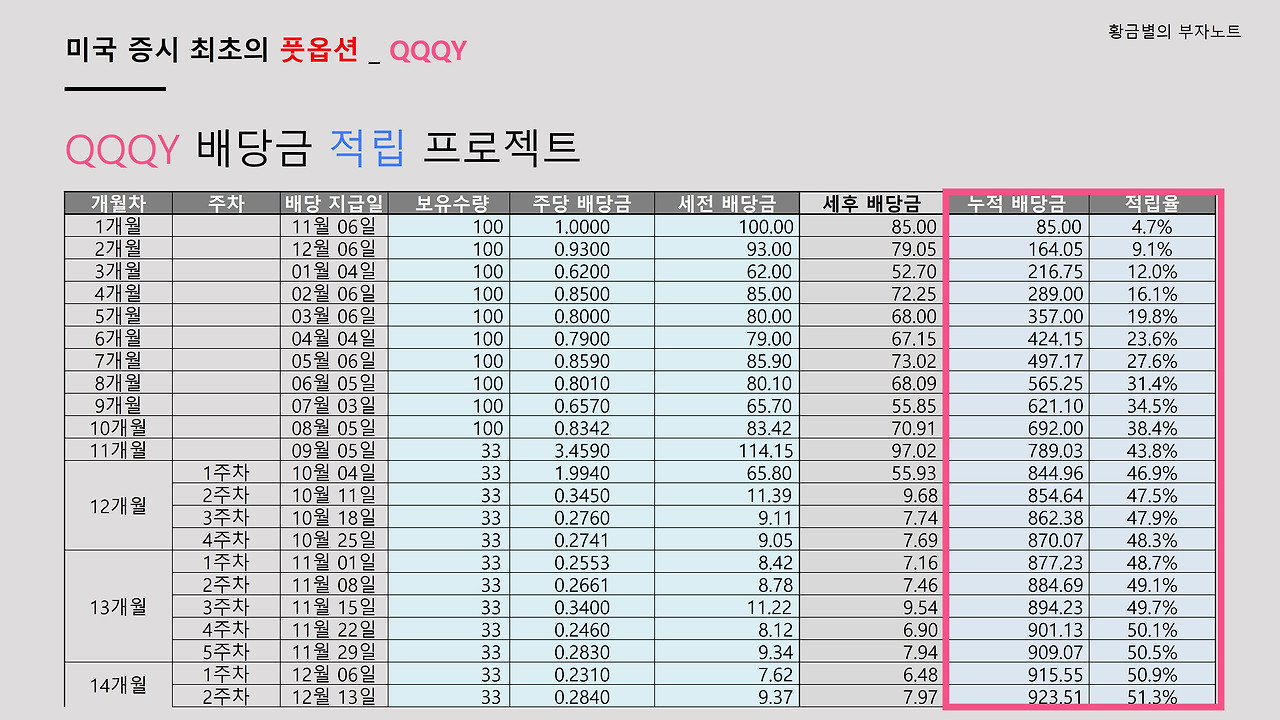Select the '세전 배당금' column header
Screen dimensions: 1280x720
[727, 203]
